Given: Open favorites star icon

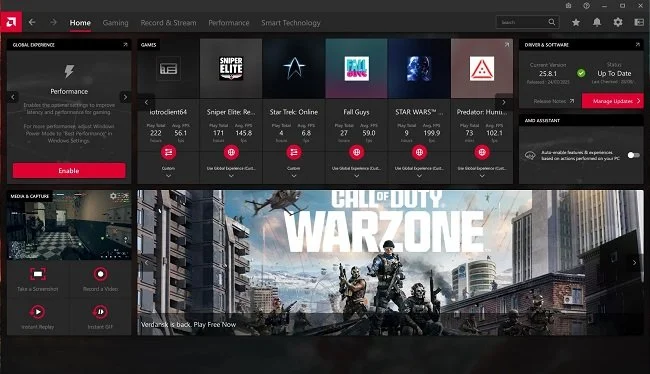Looking at the screenshot, I should point(576,22).
